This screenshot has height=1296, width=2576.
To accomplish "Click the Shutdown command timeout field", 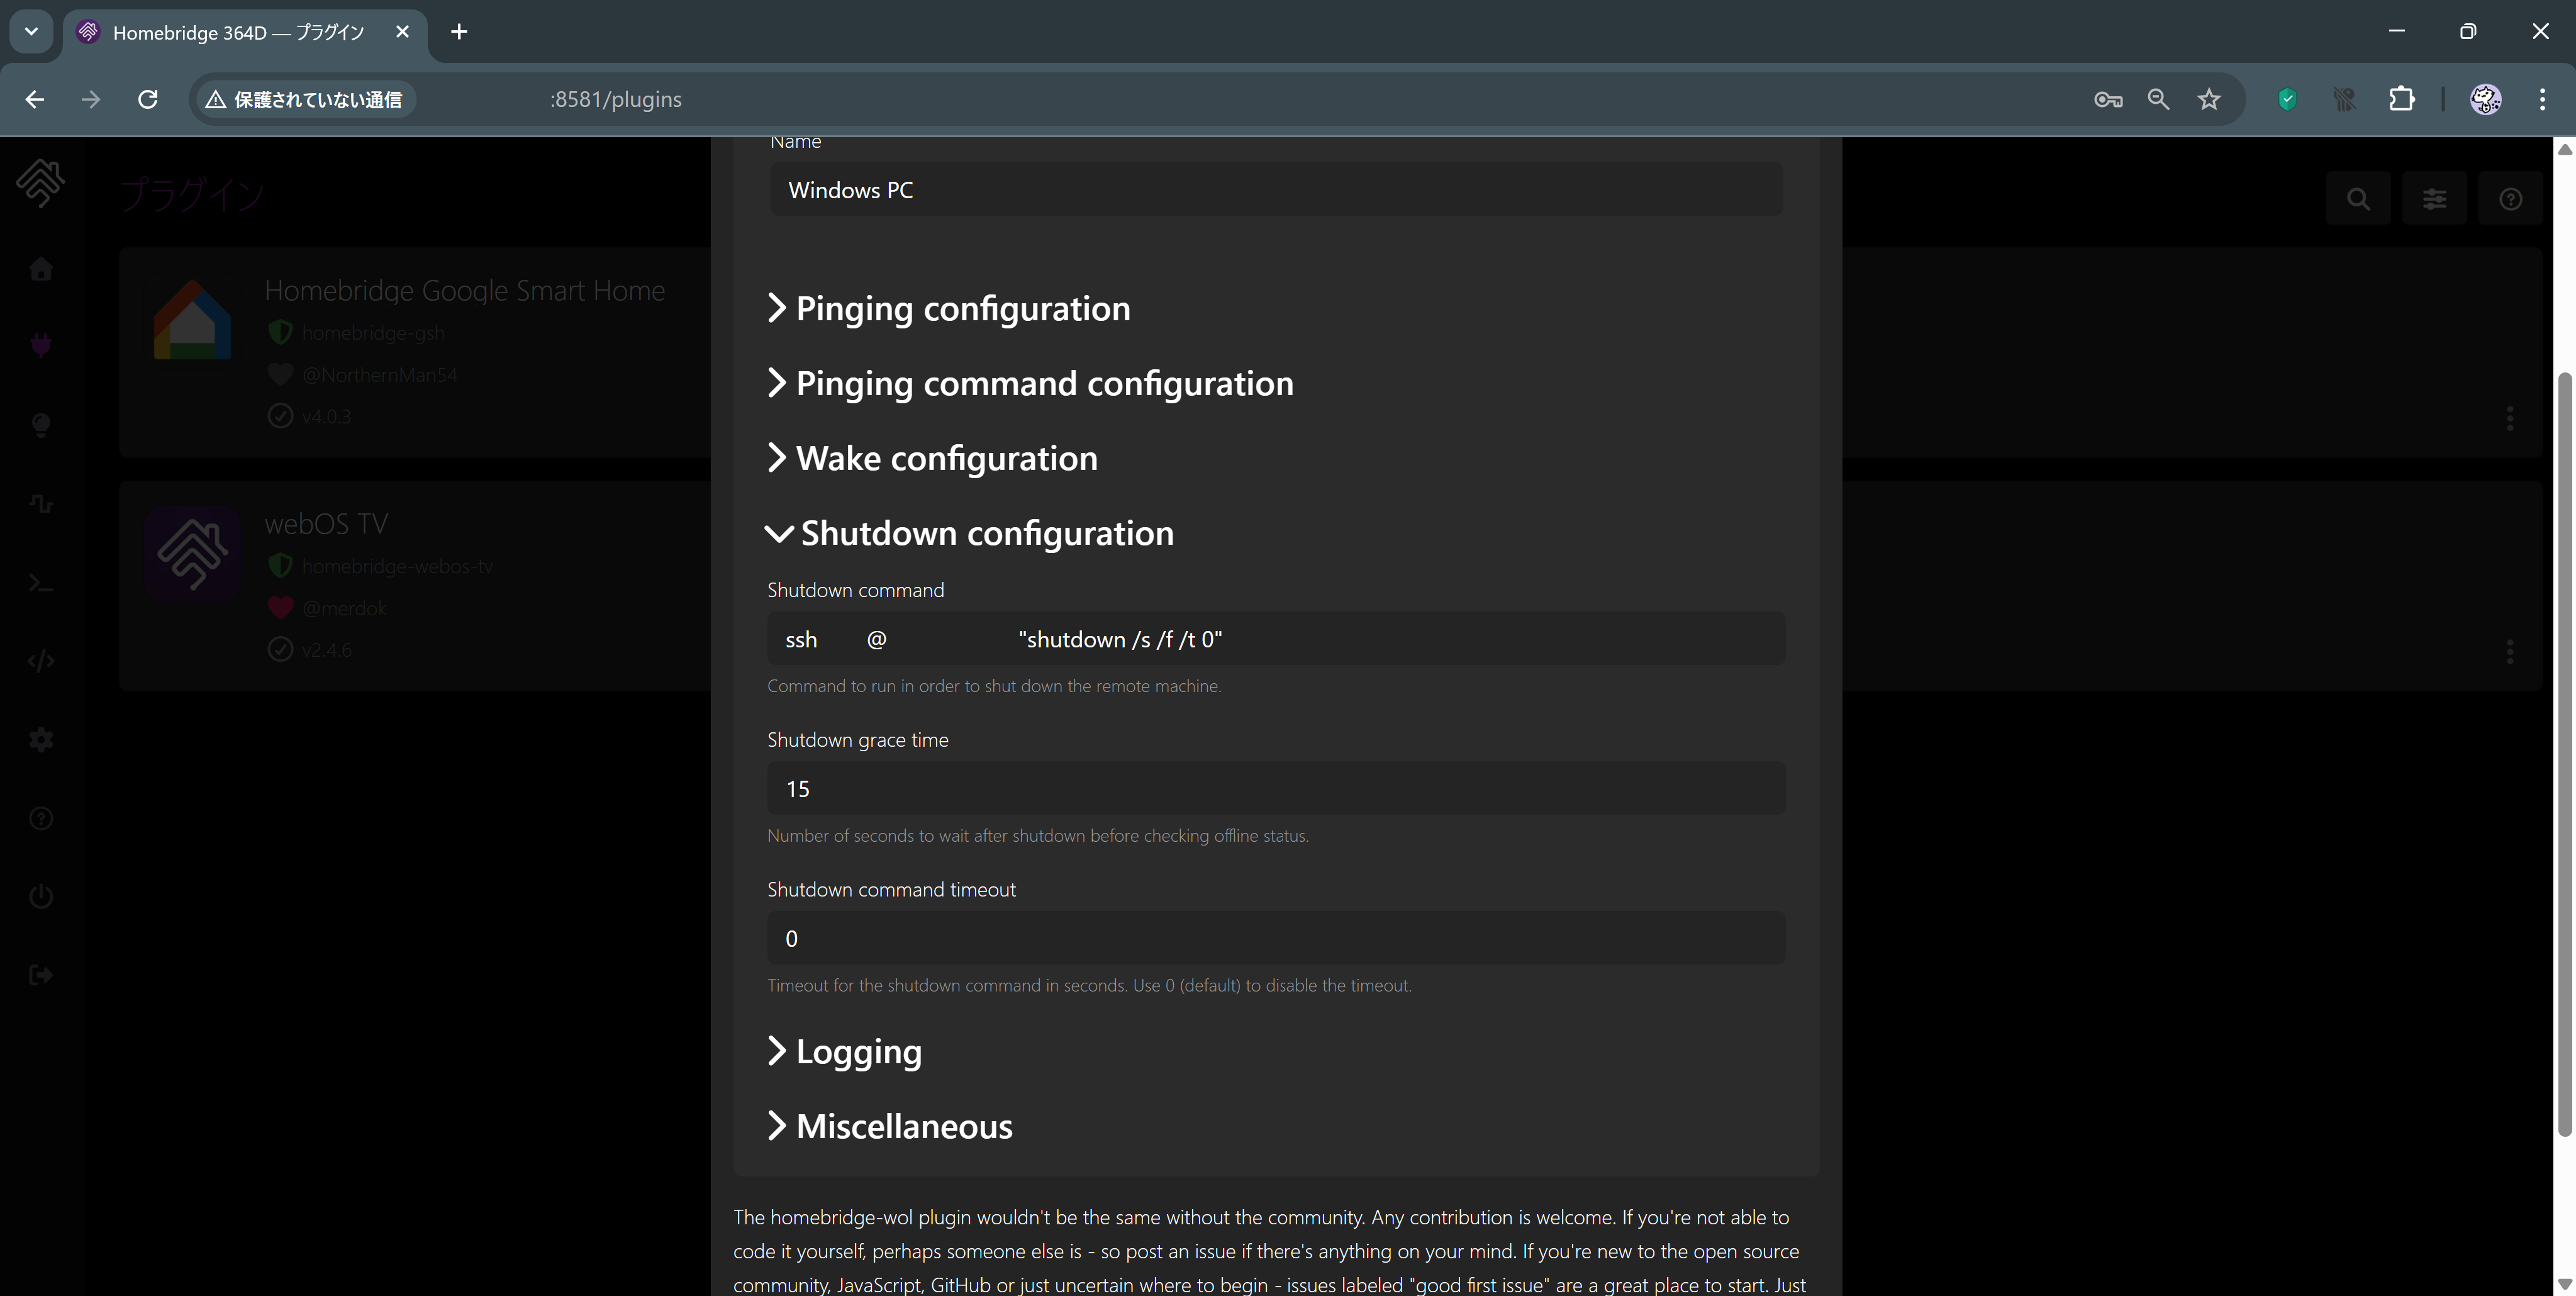I will 1275,939.
